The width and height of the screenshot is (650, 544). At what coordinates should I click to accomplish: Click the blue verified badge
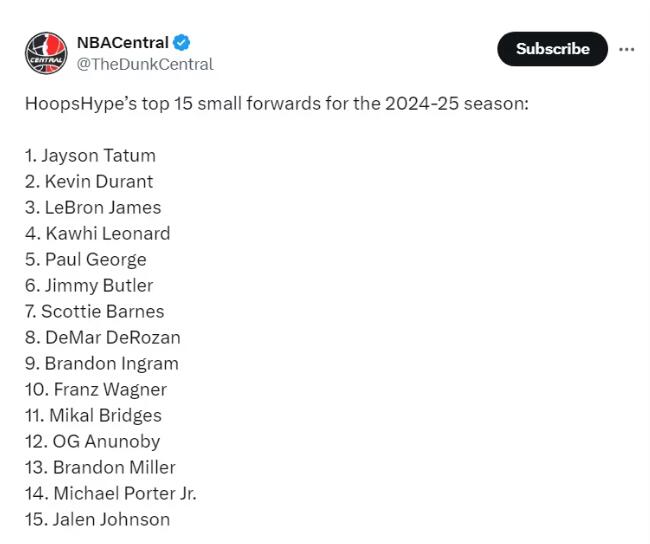[182, 43]
